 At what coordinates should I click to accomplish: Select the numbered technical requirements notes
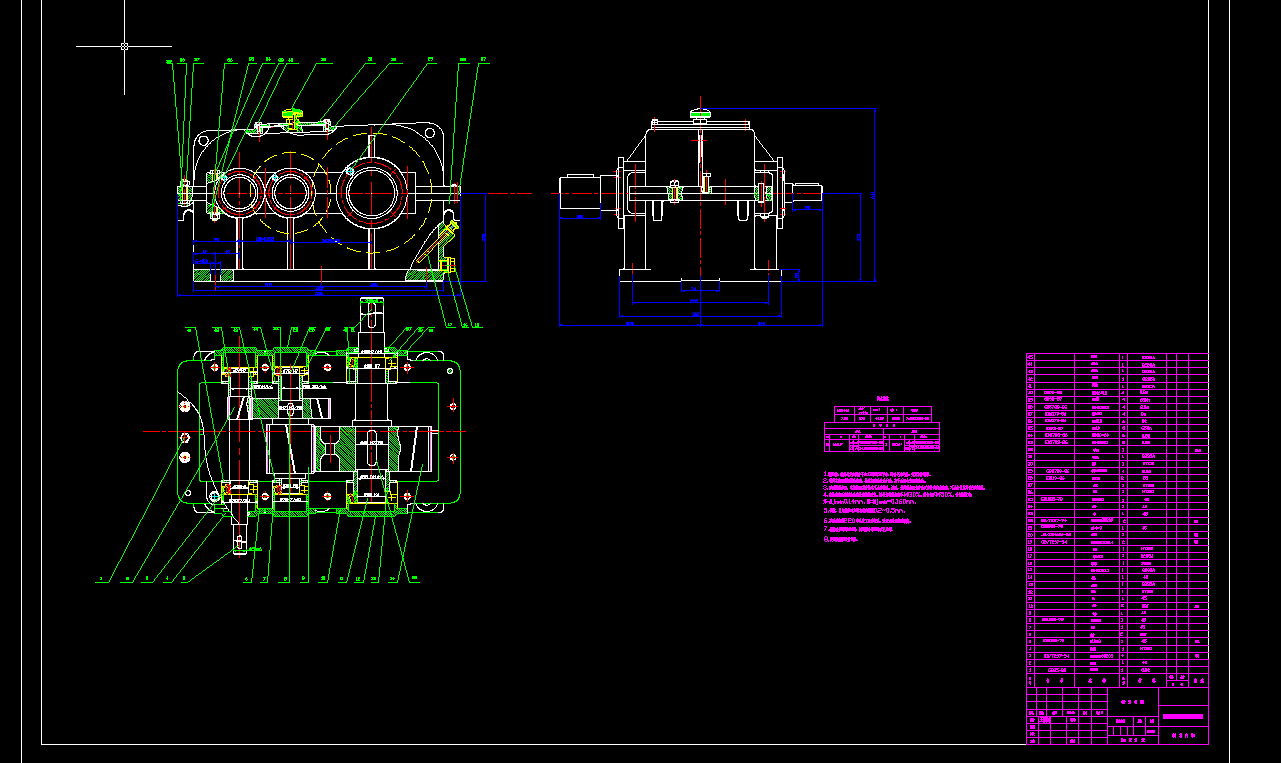coord(903,506)
